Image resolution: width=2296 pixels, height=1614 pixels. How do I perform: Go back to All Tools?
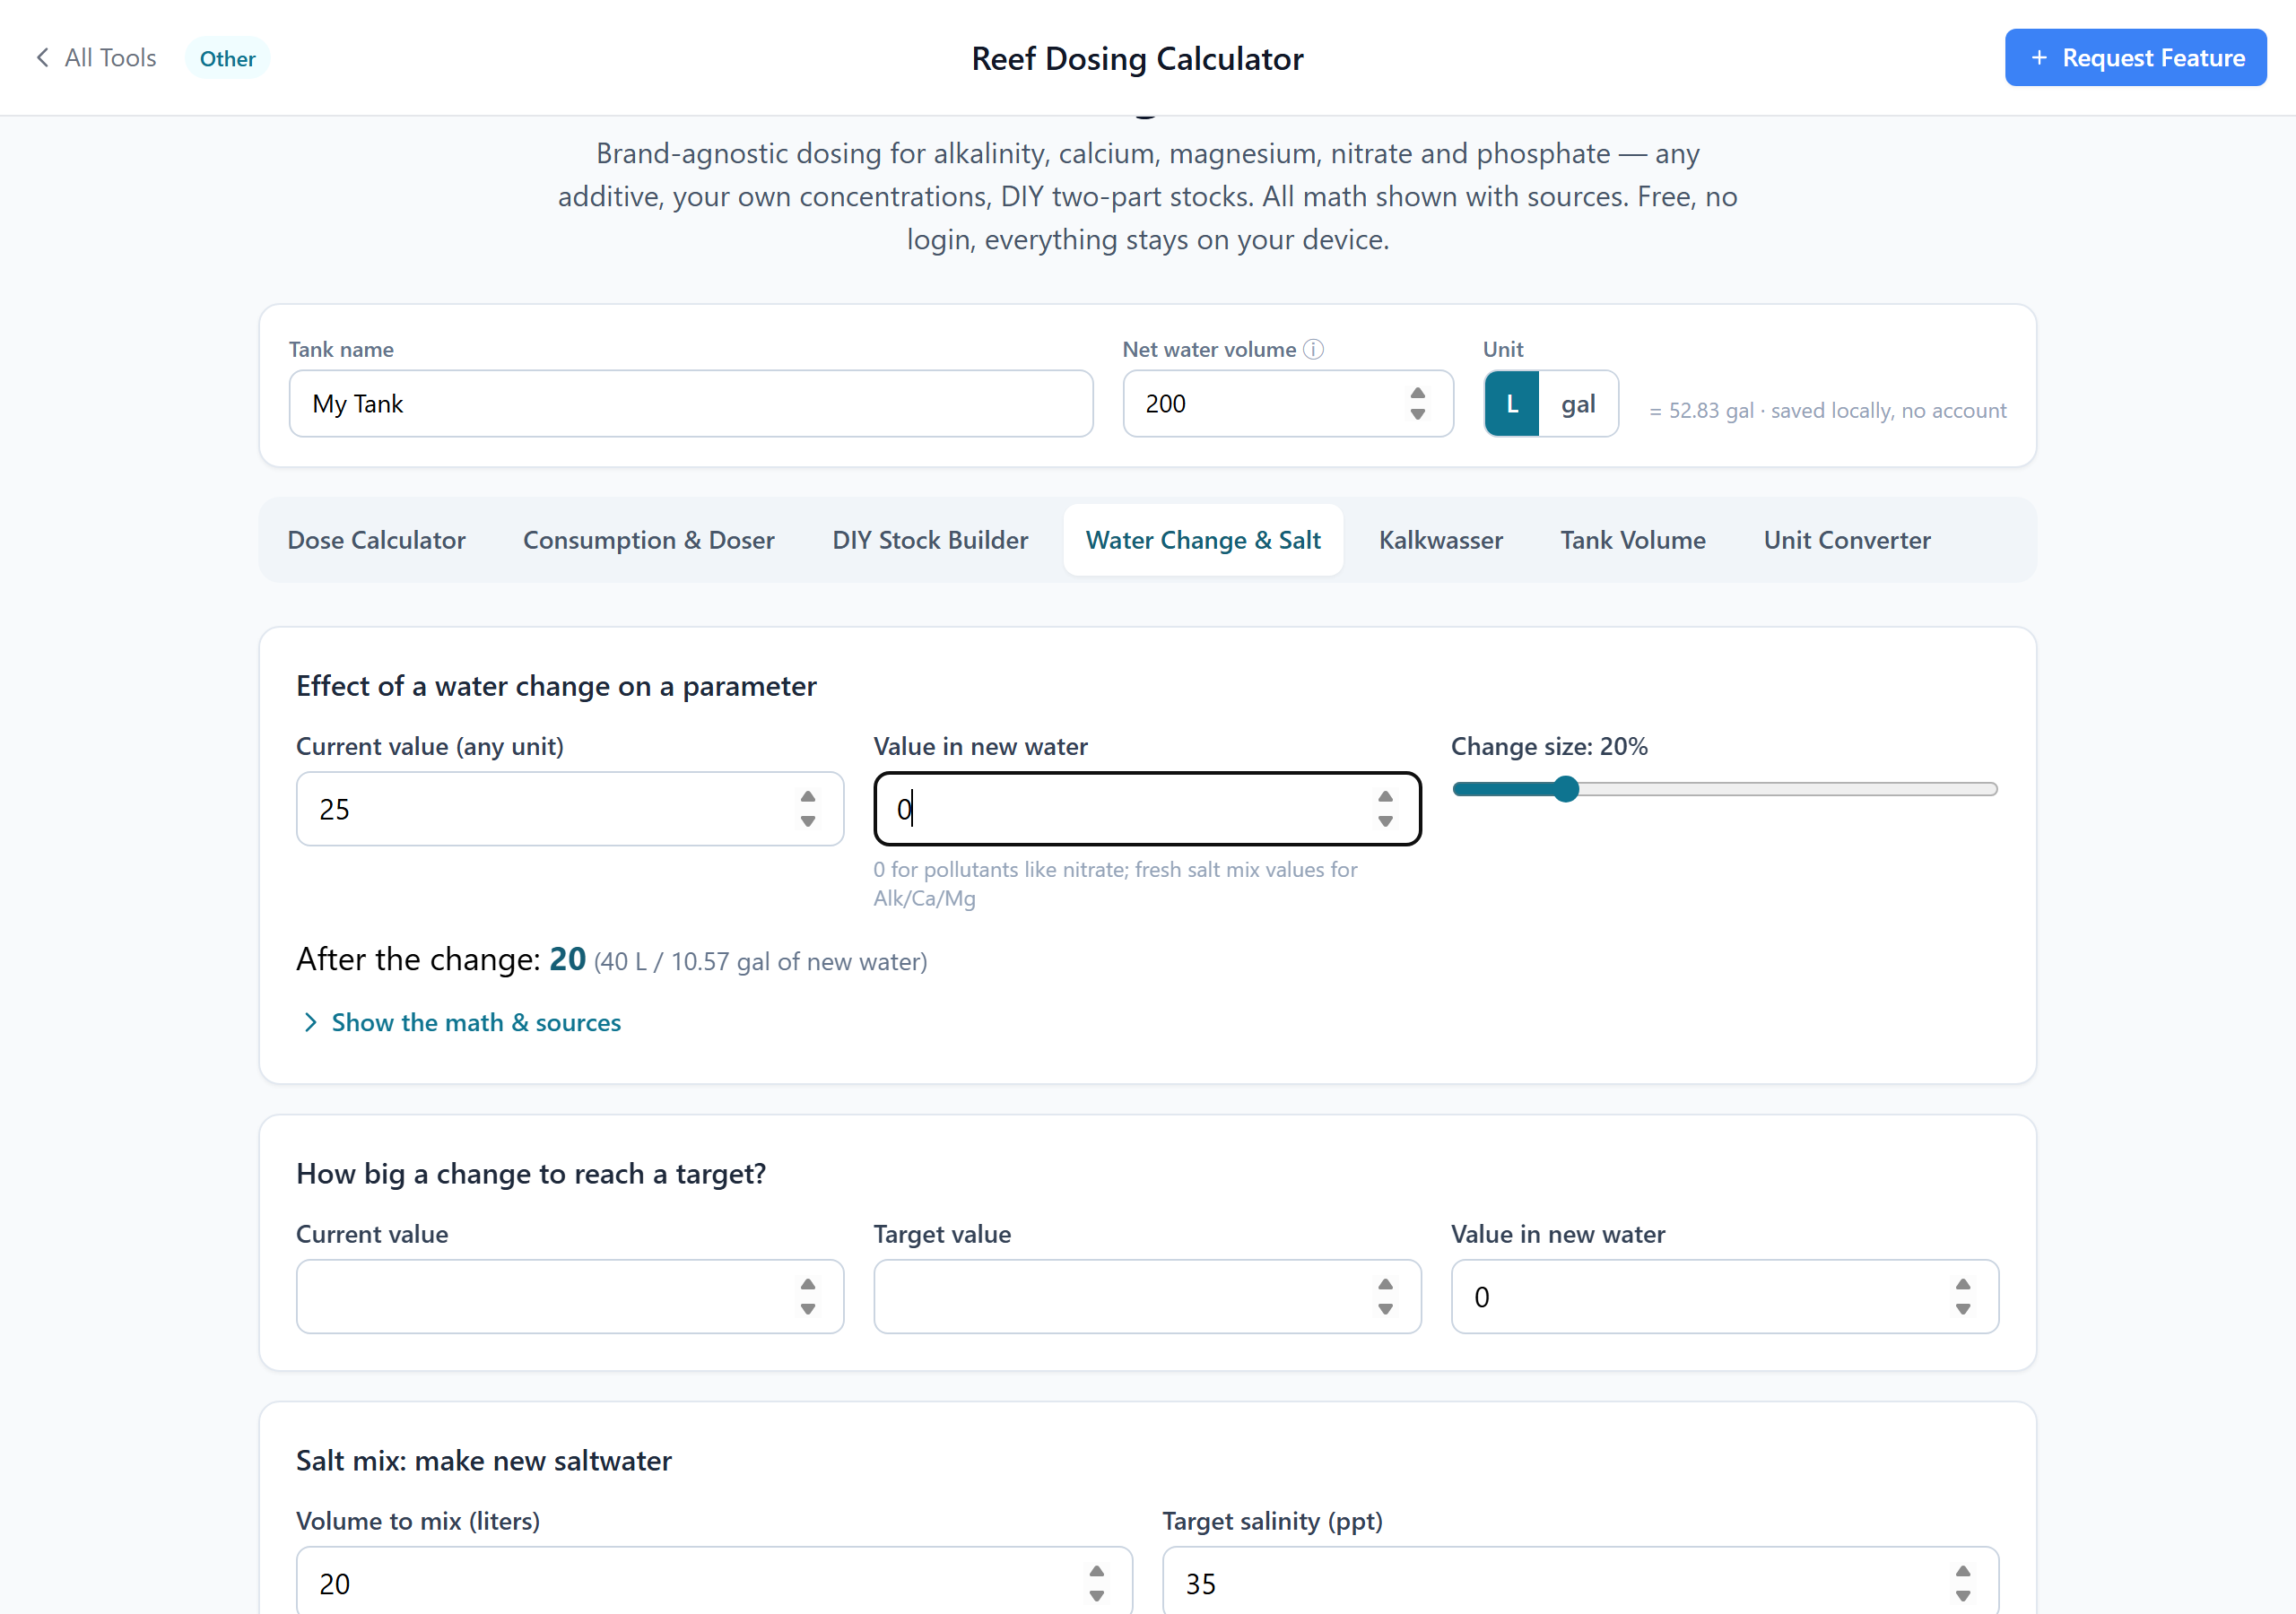[96, 58]
